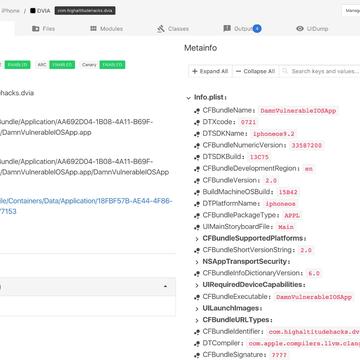Click the Output notification badge

pyautogui.click(x=257, y=29)
